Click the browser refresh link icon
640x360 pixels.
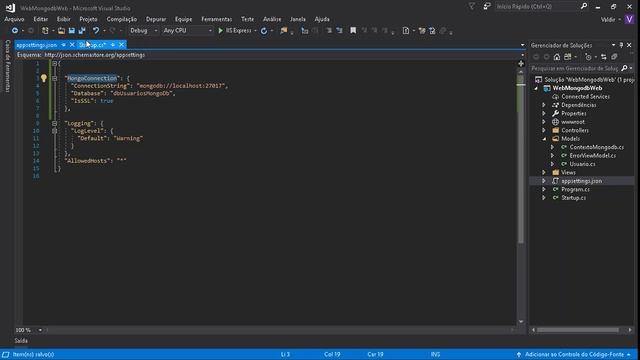click(264, 31)
